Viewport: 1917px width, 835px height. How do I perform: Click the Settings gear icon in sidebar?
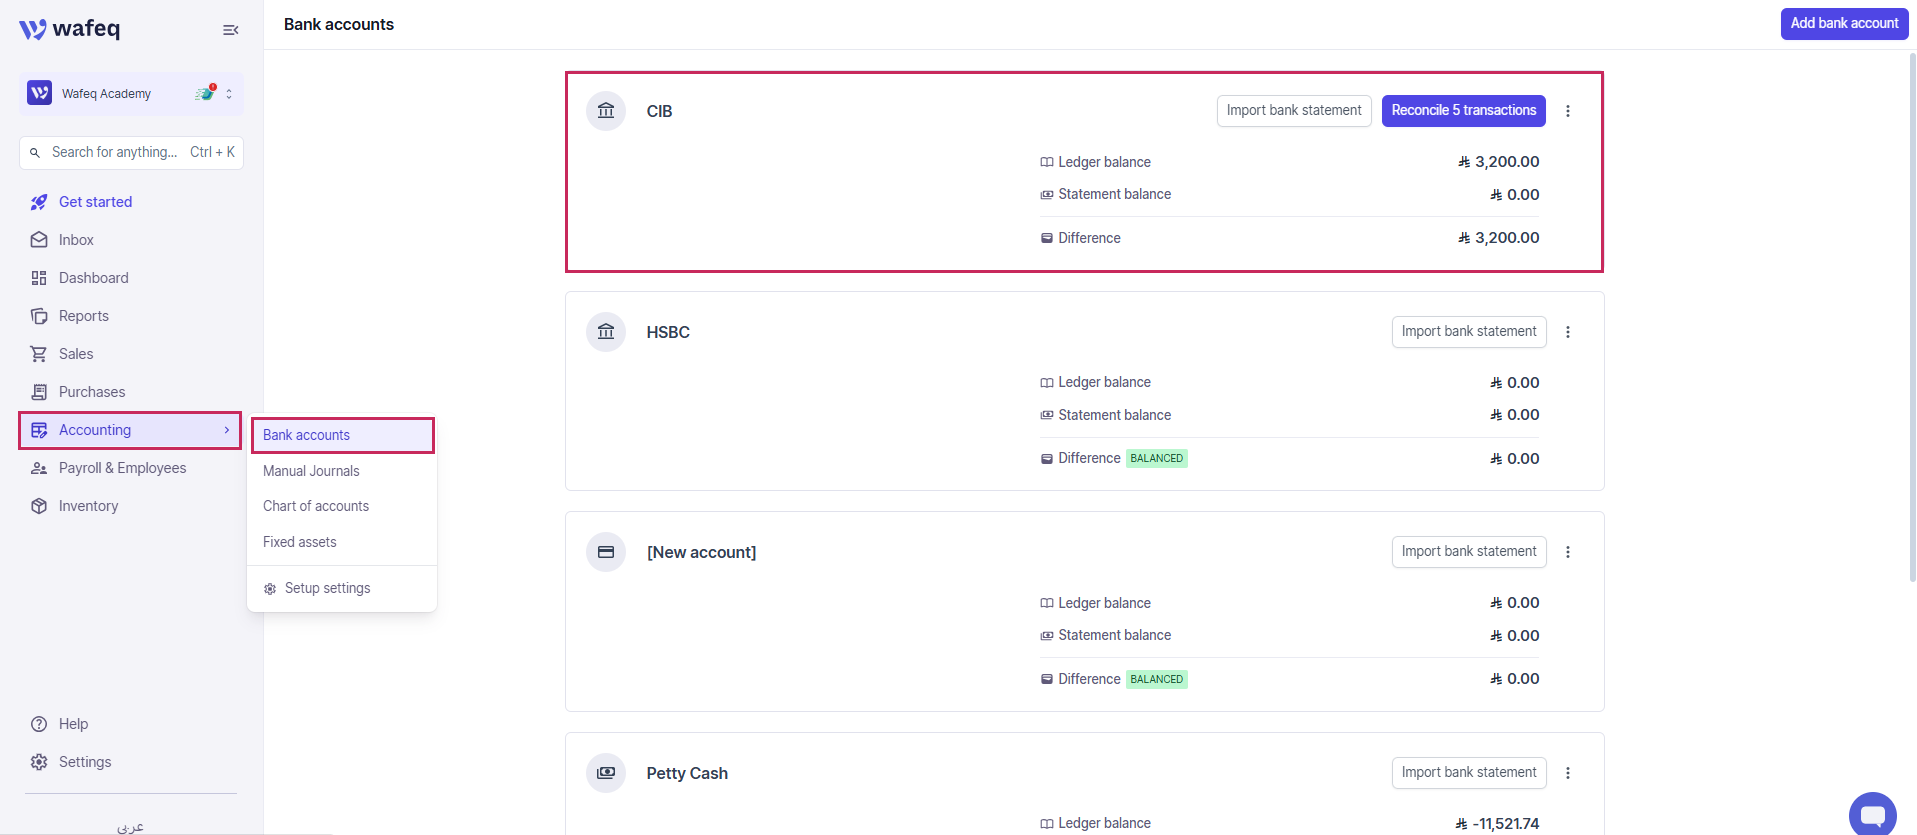pyautogui.click(x=39, y=762)
